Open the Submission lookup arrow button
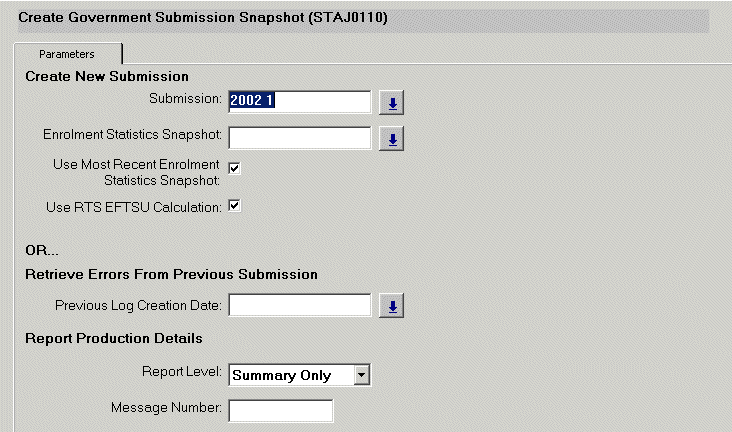This screenshot has width=732, height=432. point(393,102)
